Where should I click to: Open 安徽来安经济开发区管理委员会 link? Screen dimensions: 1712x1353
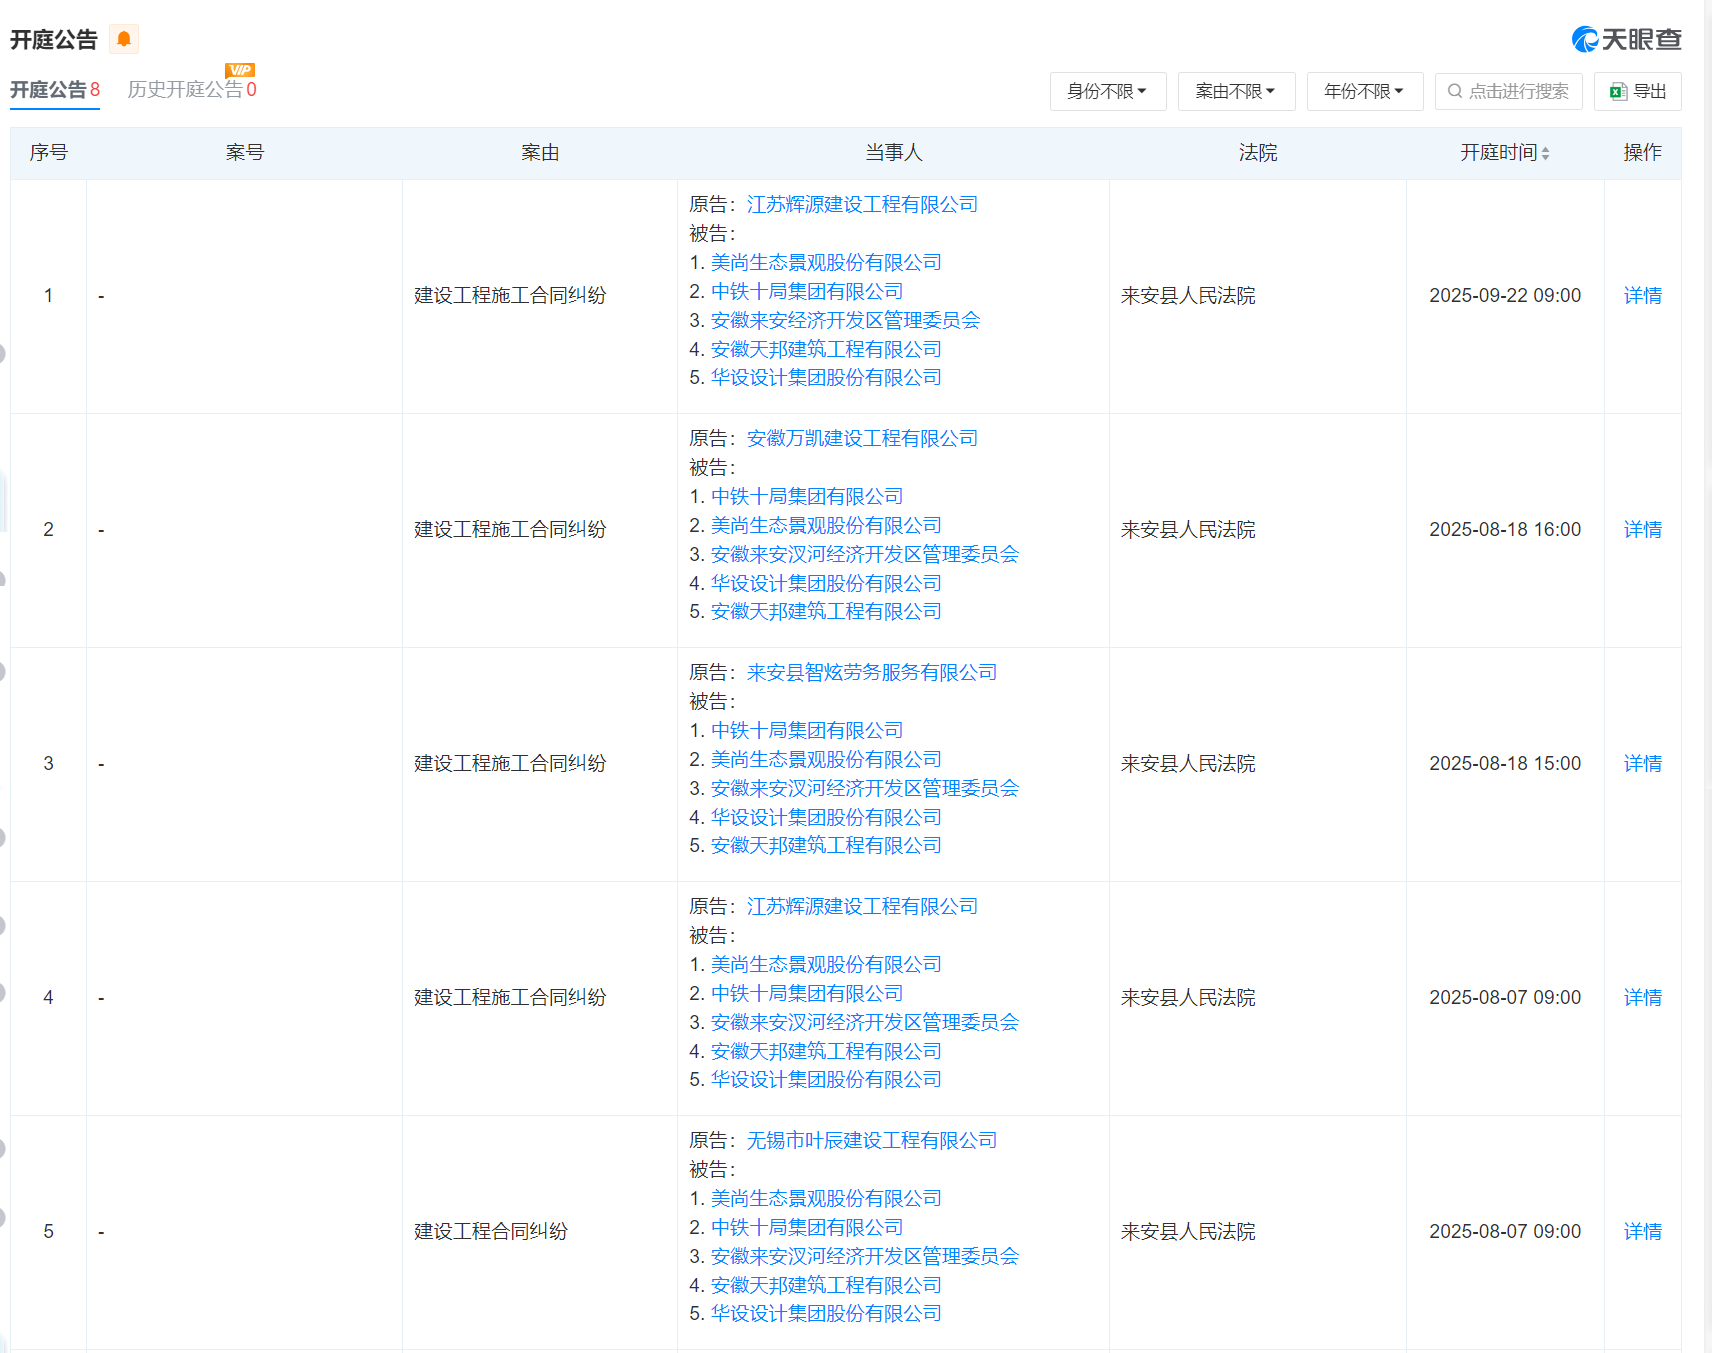coord(845,321)
